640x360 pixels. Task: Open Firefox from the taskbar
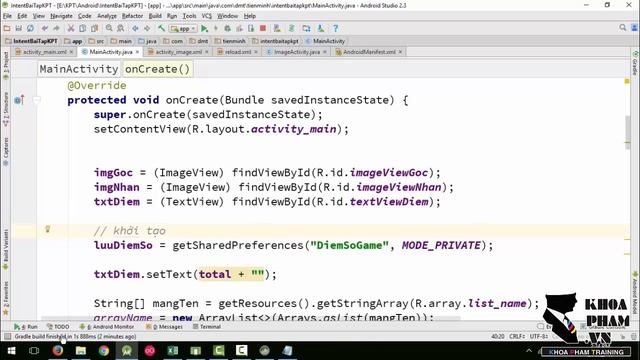(x=58, y=351)
